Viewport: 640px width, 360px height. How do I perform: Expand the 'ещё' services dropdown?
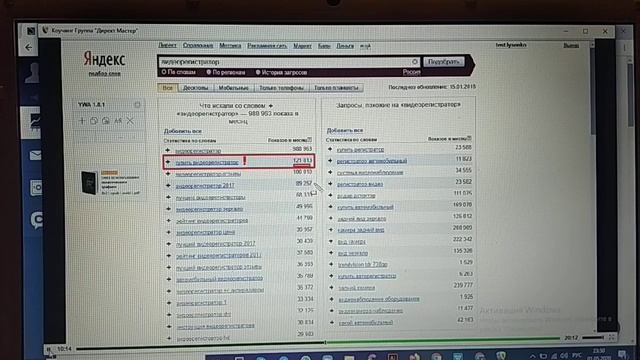[365, 46]
